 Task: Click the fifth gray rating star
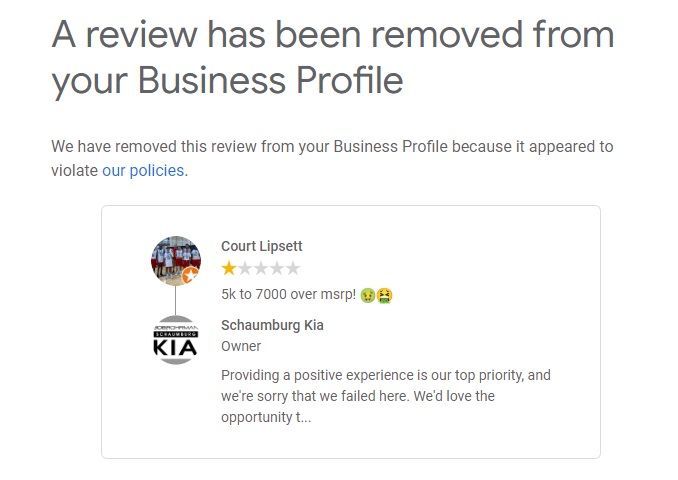click(x=293, y=268)
